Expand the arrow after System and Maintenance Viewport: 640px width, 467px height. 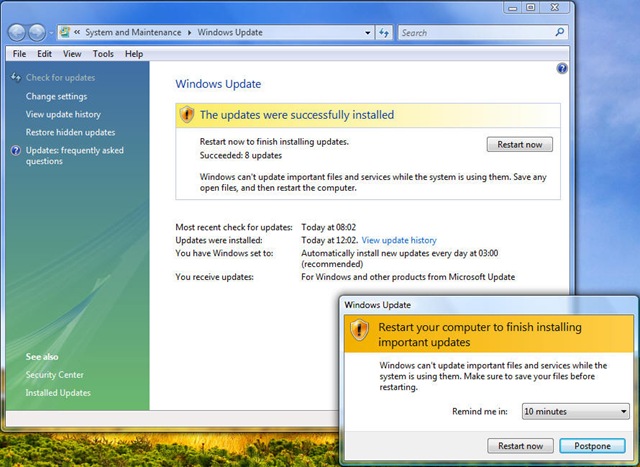(x=189, y=33)
